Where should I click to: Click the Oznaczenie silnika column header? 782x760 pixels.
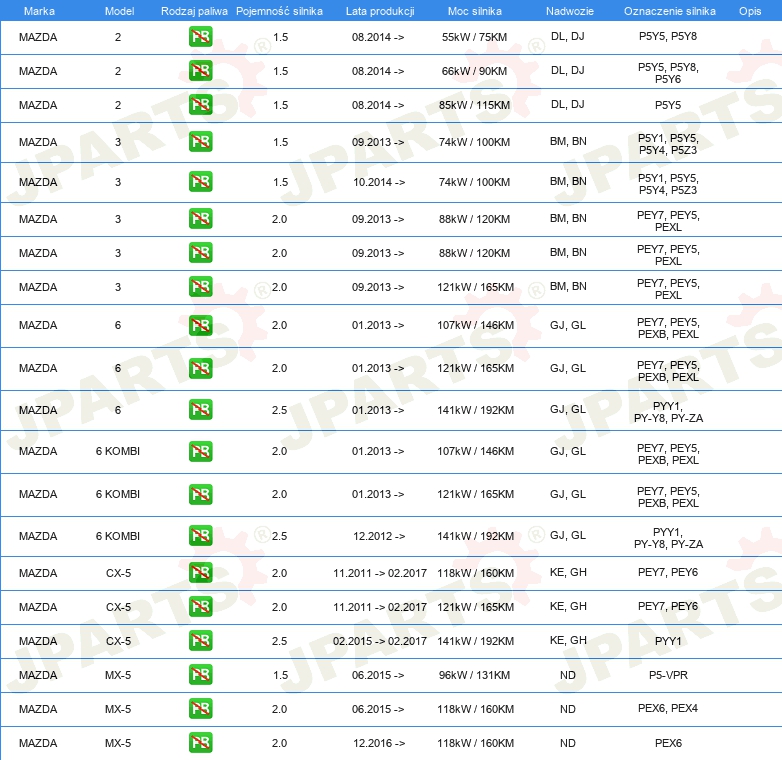coord(669,11)
